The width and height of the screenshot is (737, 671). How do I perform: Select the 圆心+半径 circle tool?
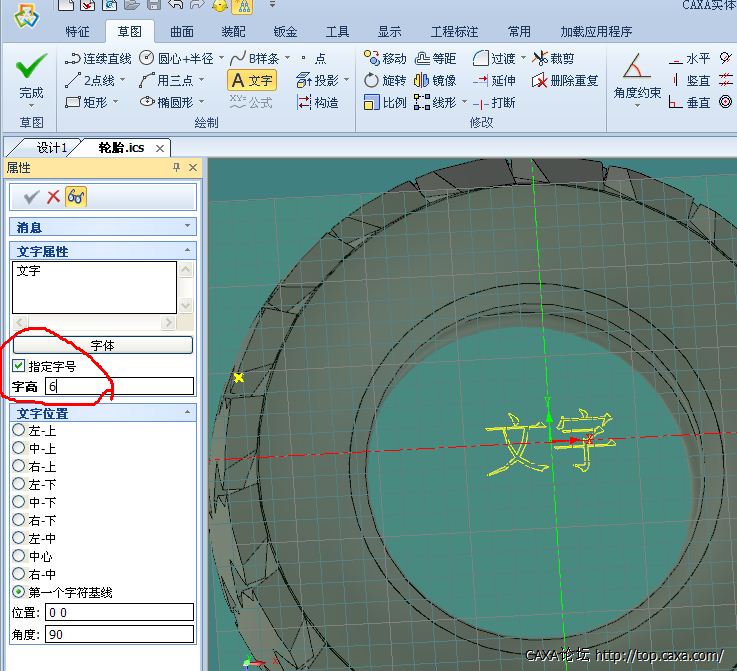tap(177, 59)
